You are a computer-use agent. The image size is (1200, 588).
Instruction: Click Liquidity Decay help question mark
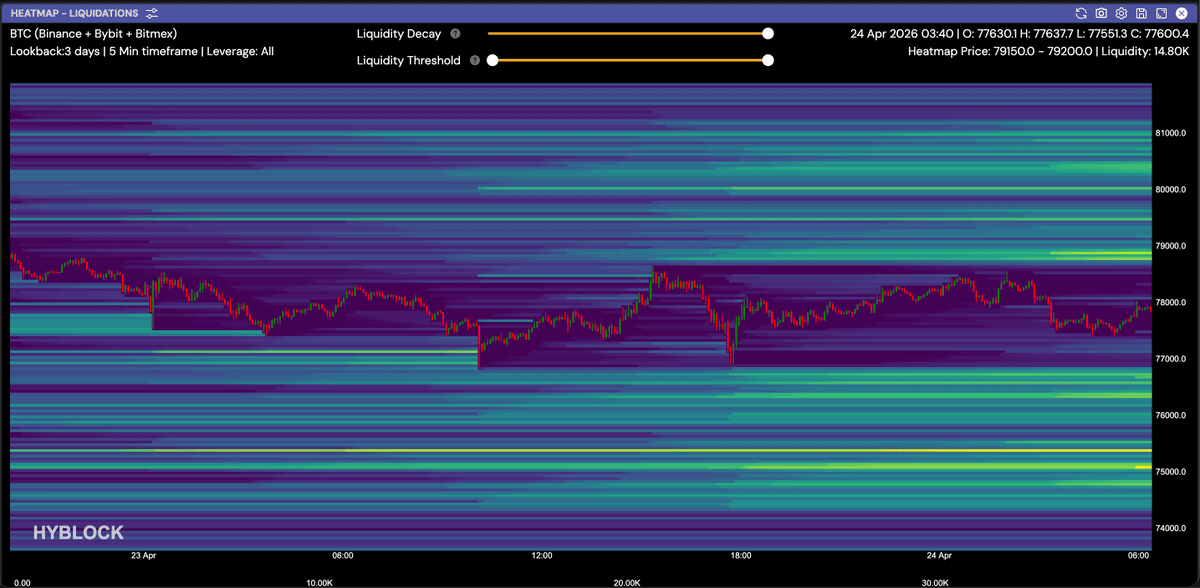pos(455,34)
